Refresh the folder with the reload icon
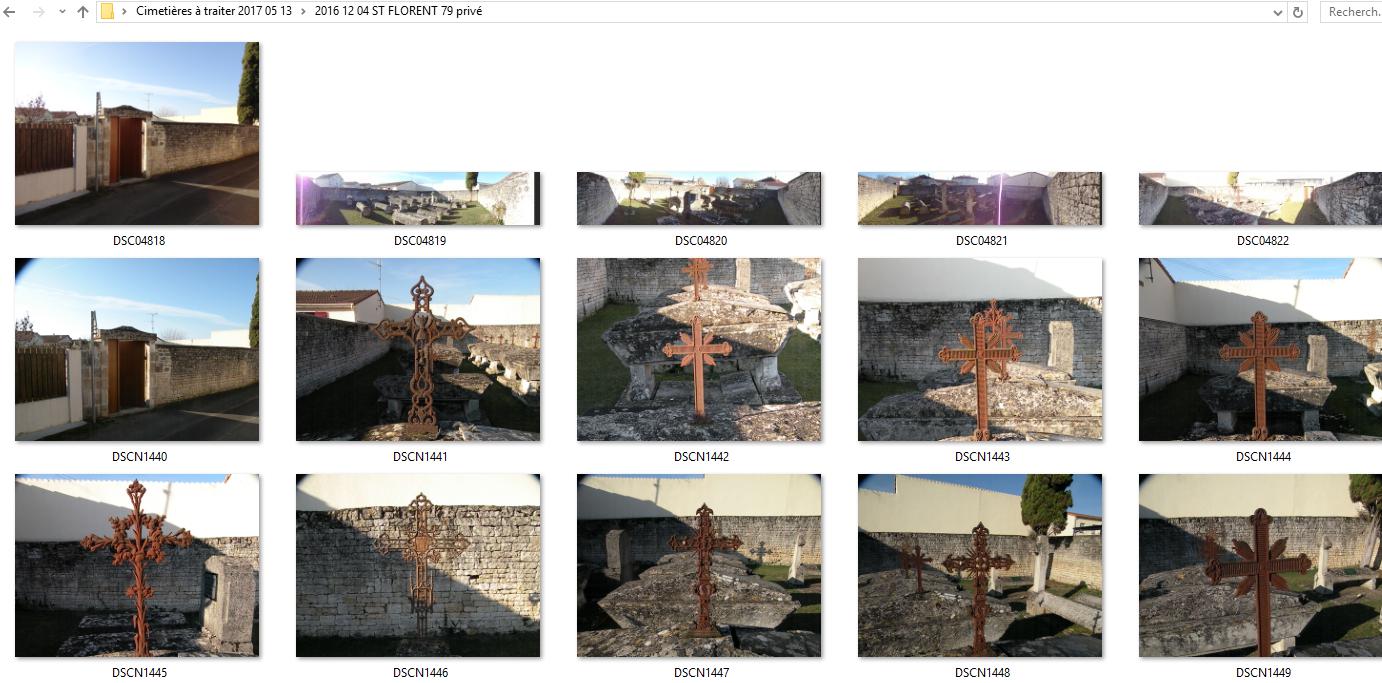Screen dimensions: 1382x683 click(x=1298, y=12)
